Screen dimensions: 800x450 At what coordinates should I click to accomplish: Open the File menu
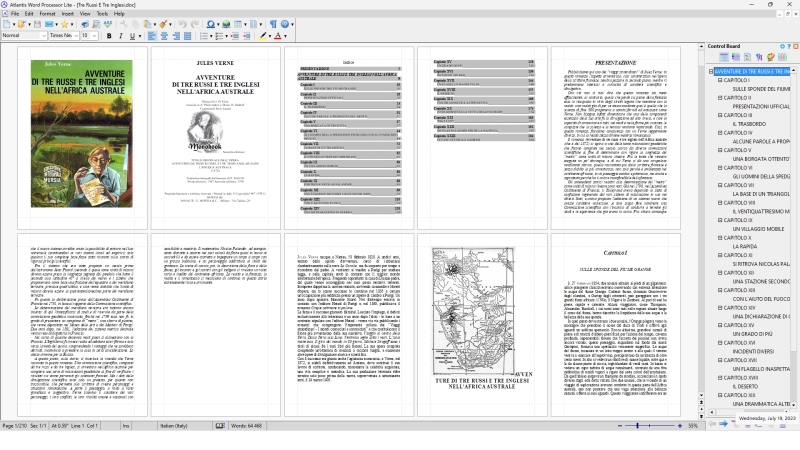tap(15, 14)
